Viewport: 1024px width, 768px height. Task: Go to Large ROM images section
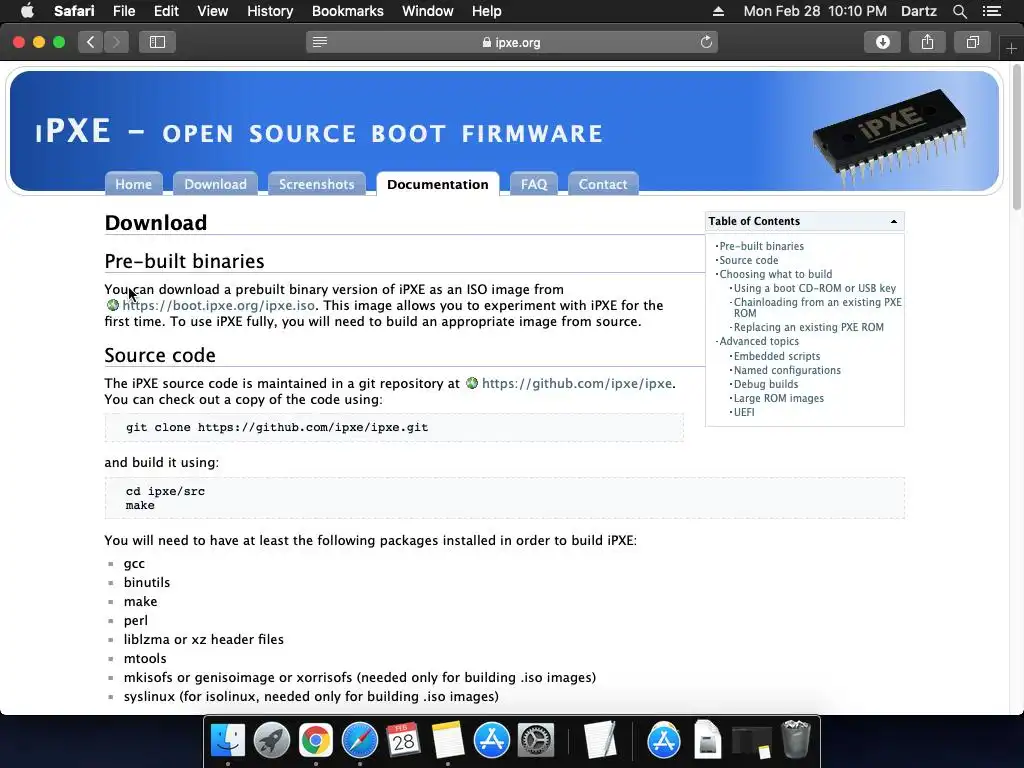(x=778, y=398)
